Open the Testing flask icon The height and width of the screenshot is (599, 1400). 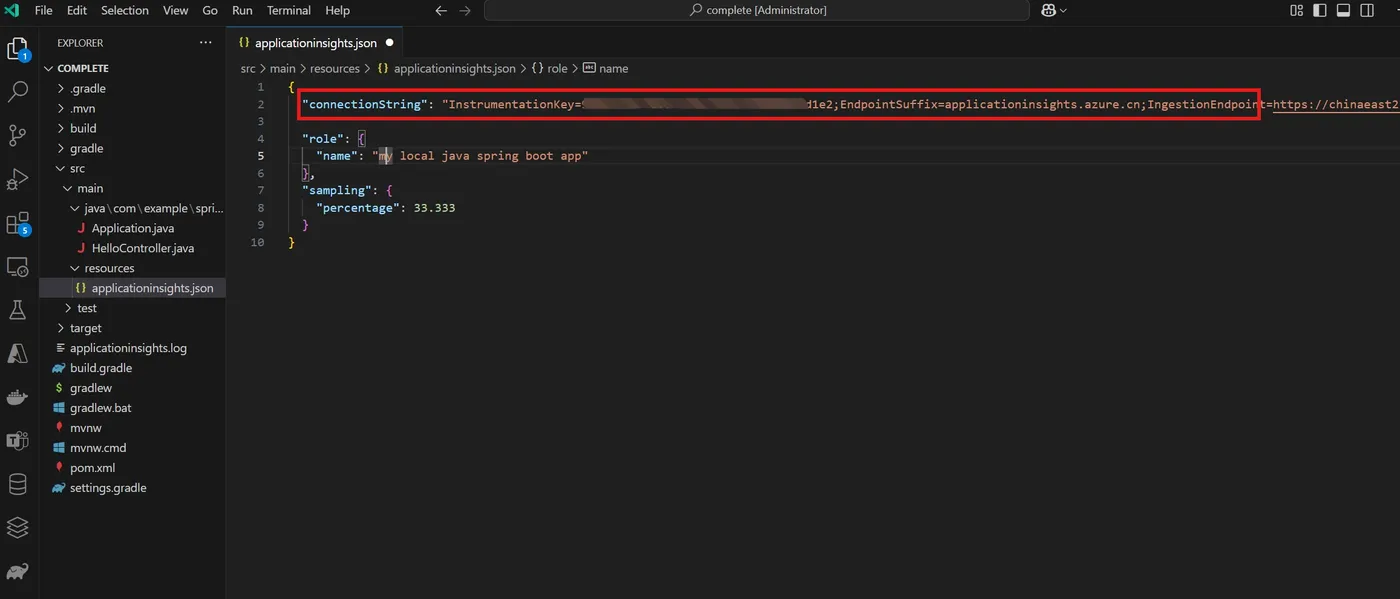[x=17, y=310]
